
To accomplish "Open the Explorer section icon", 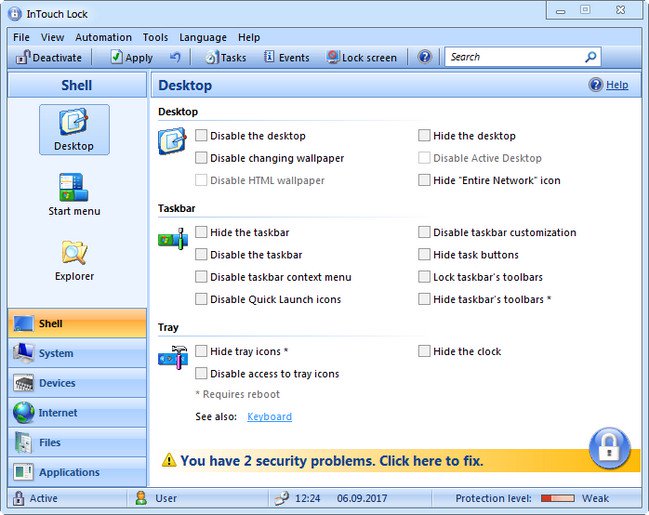I will [x=74, y=260].
